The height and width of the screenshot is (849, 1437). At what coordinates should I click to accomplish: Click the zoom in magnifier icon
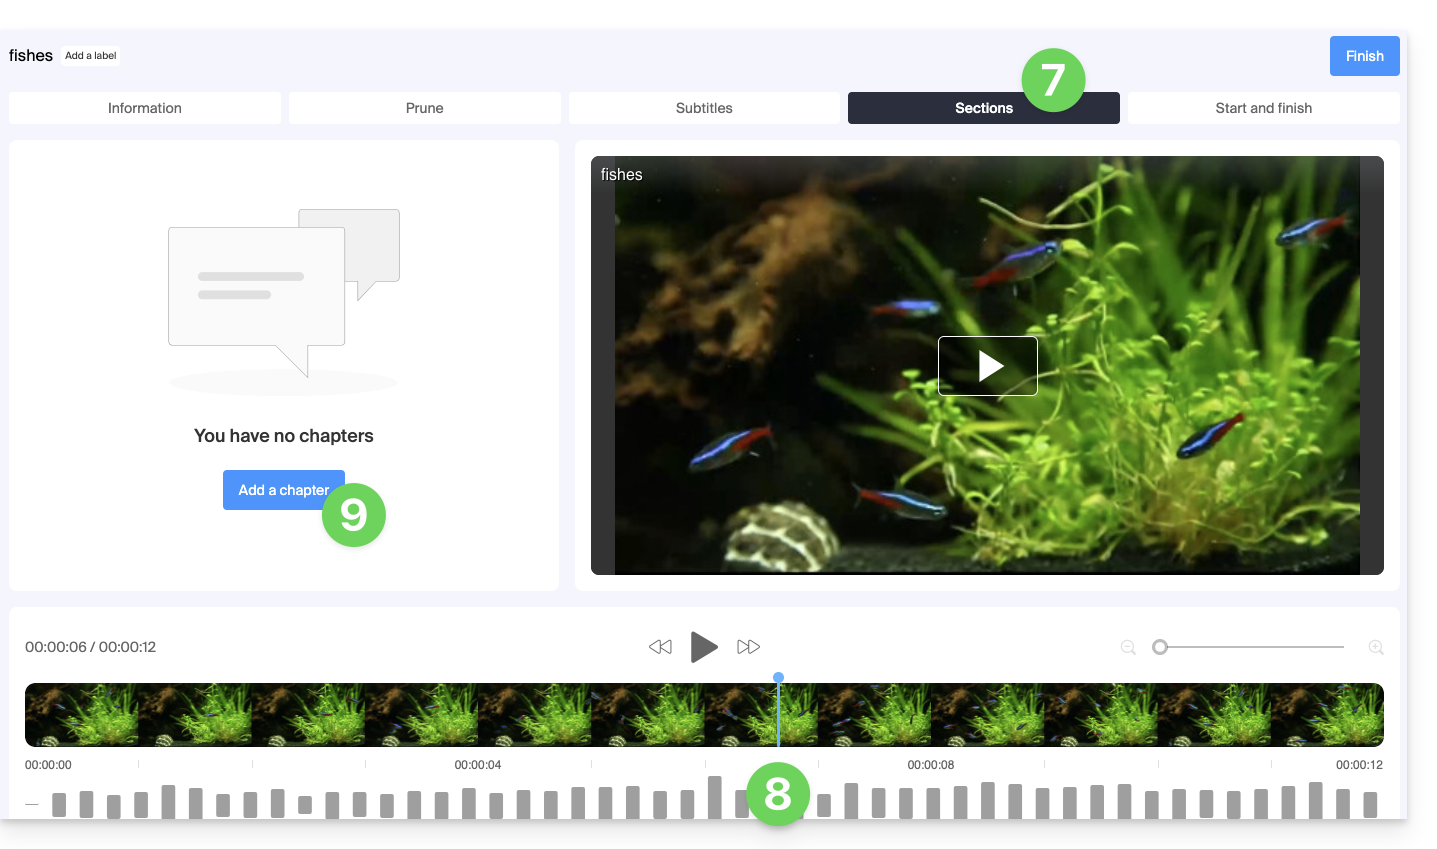(1376, 648)
